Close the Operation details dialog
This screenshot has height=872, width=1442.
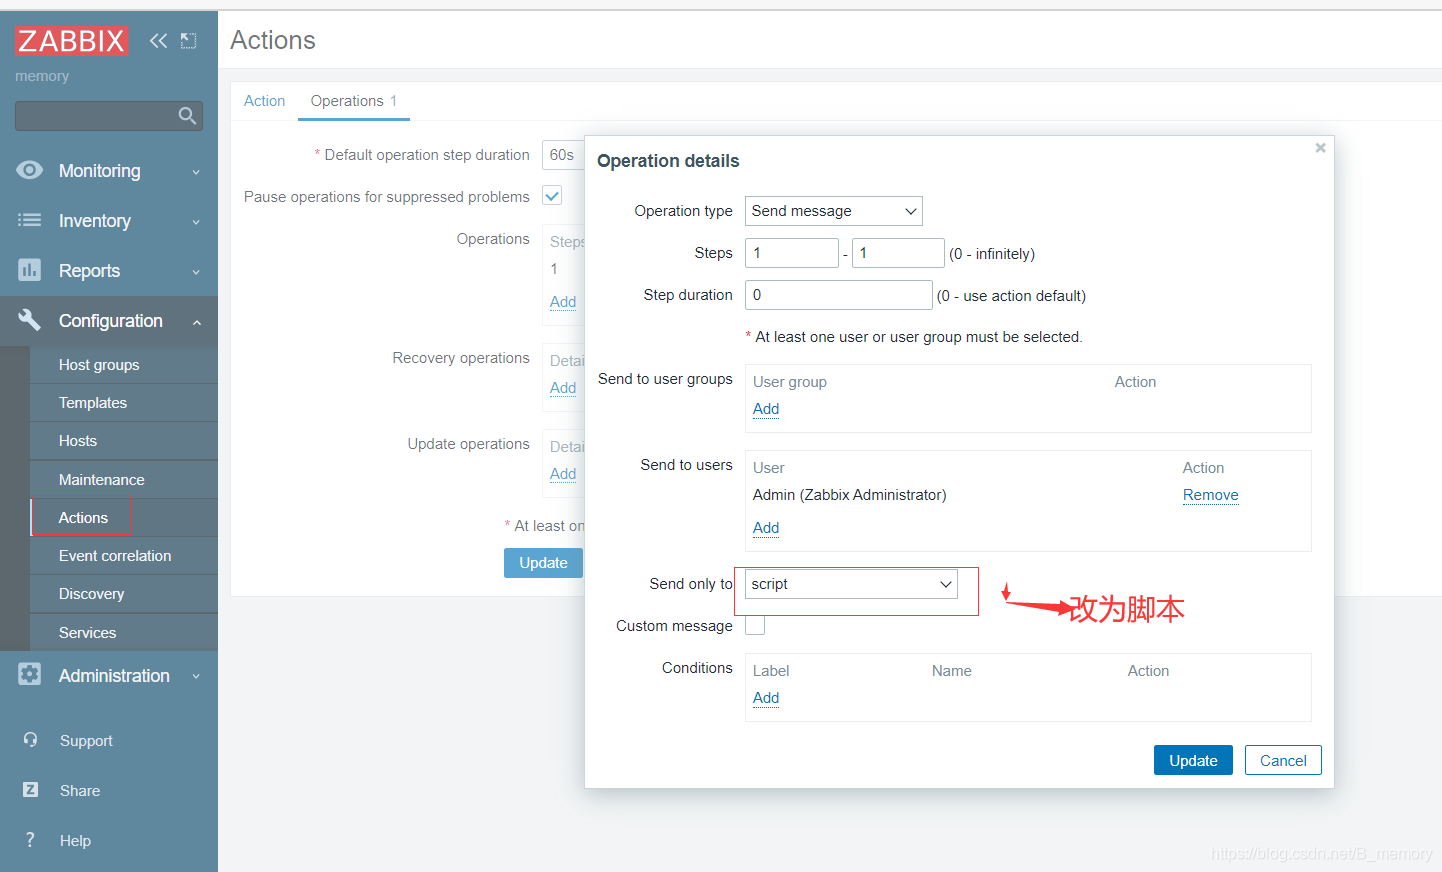[x=1320, y=148]
